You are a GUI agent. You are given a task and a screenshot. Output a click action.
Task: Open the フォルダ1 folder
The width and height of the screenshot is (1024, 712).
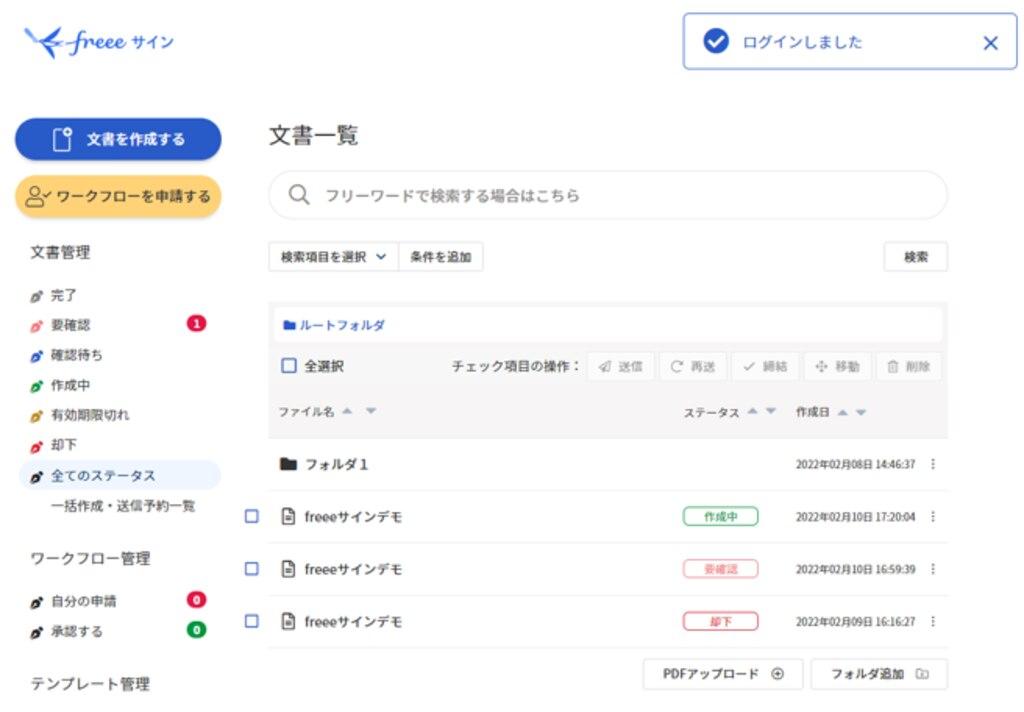pos(336,464)
